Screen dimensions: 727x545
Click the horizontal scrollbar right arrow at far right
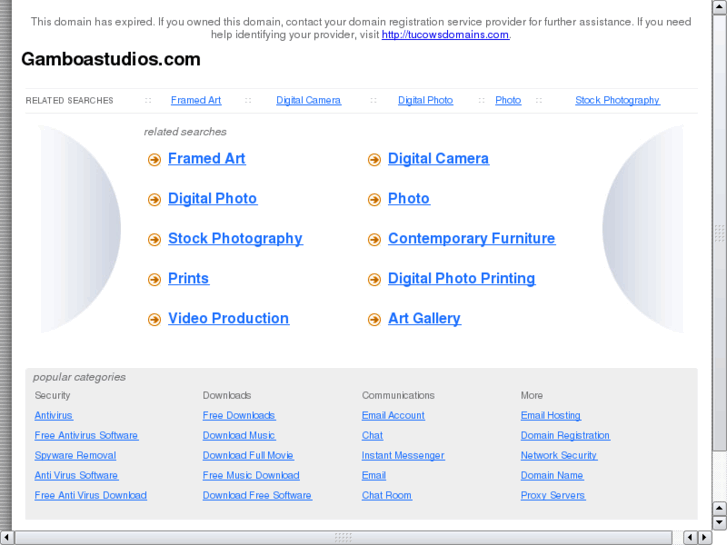[x=705, y=537]
